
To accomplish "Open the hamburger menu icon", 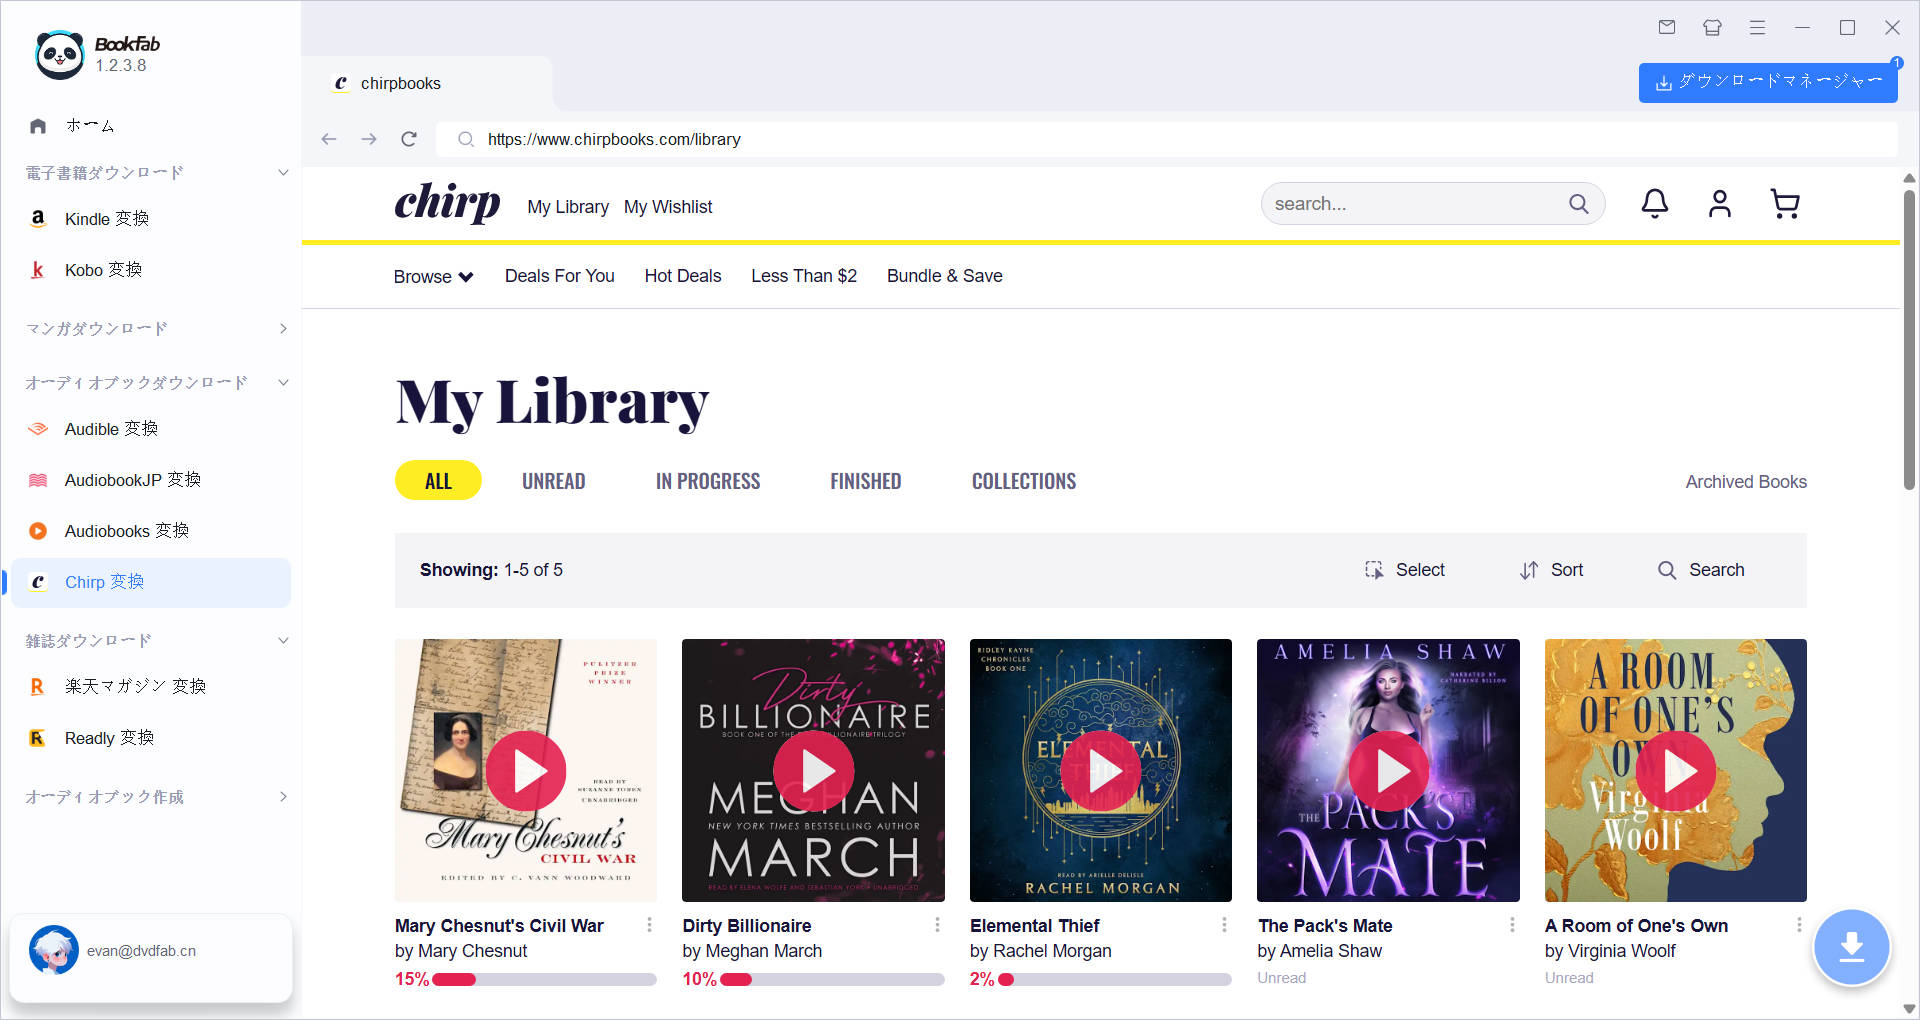I will (1757, 28).
